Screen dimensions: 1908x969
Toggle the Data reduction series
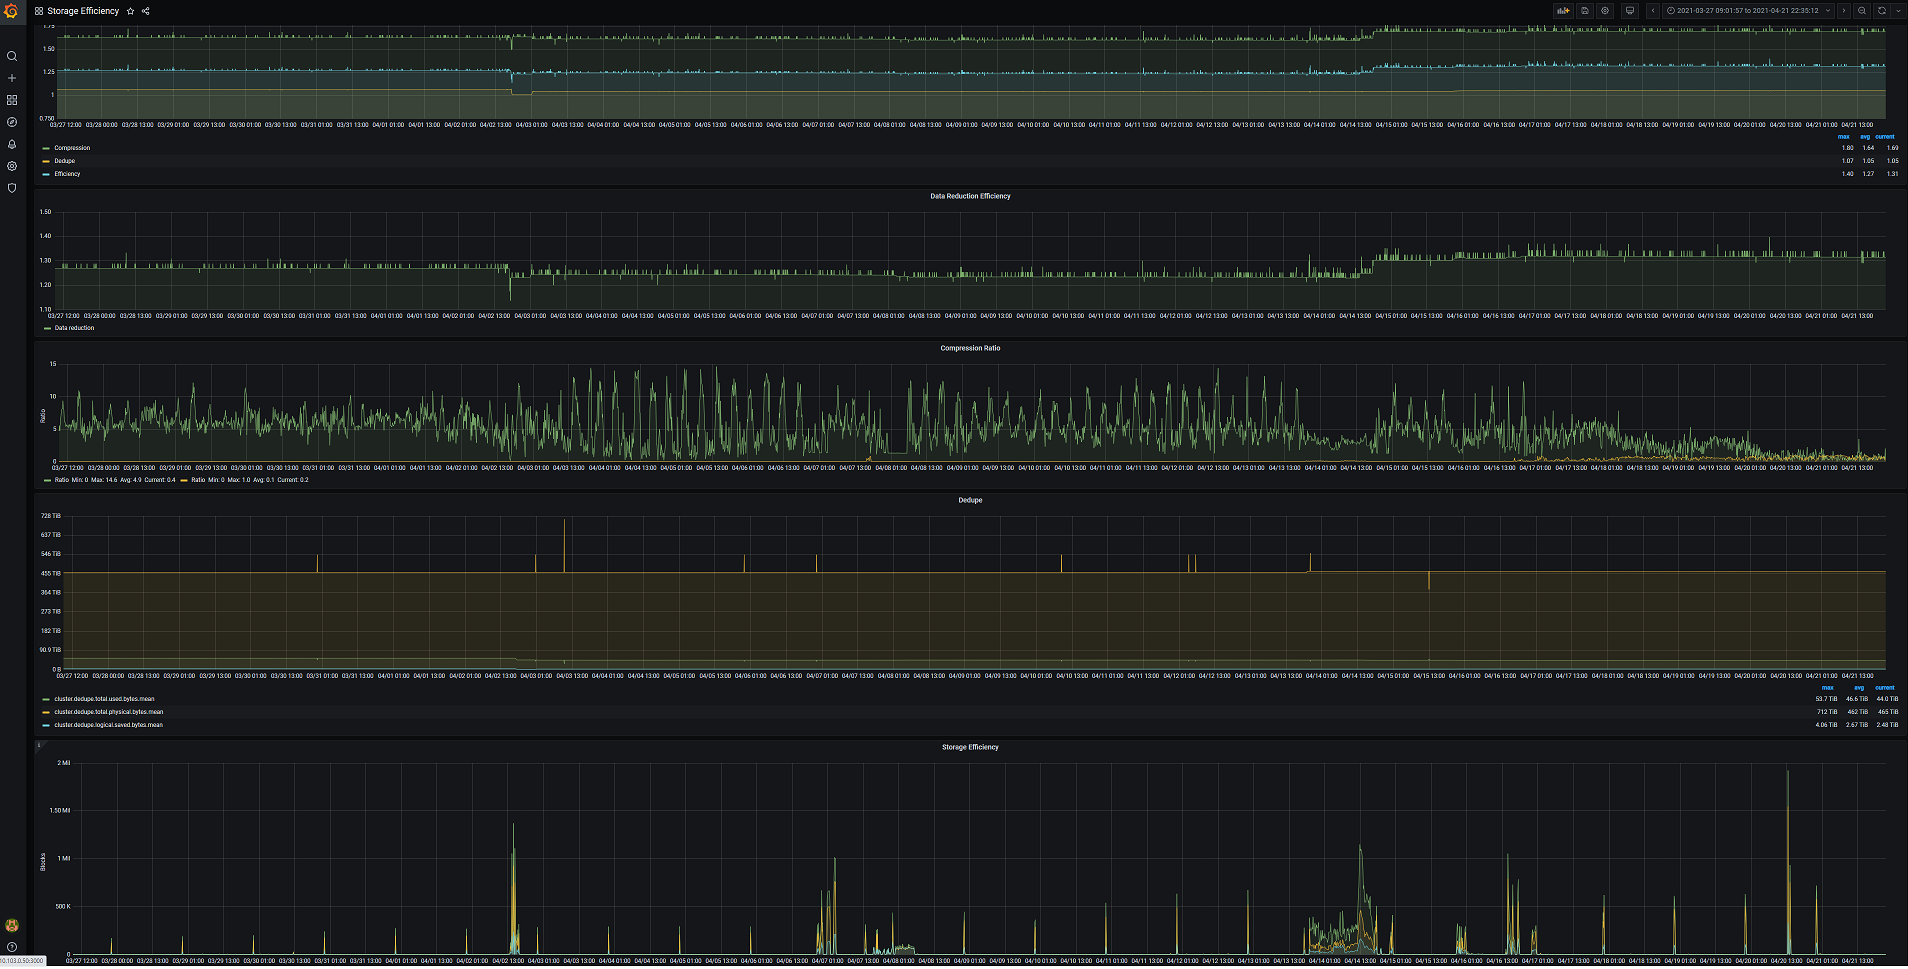tap(75, 328)
